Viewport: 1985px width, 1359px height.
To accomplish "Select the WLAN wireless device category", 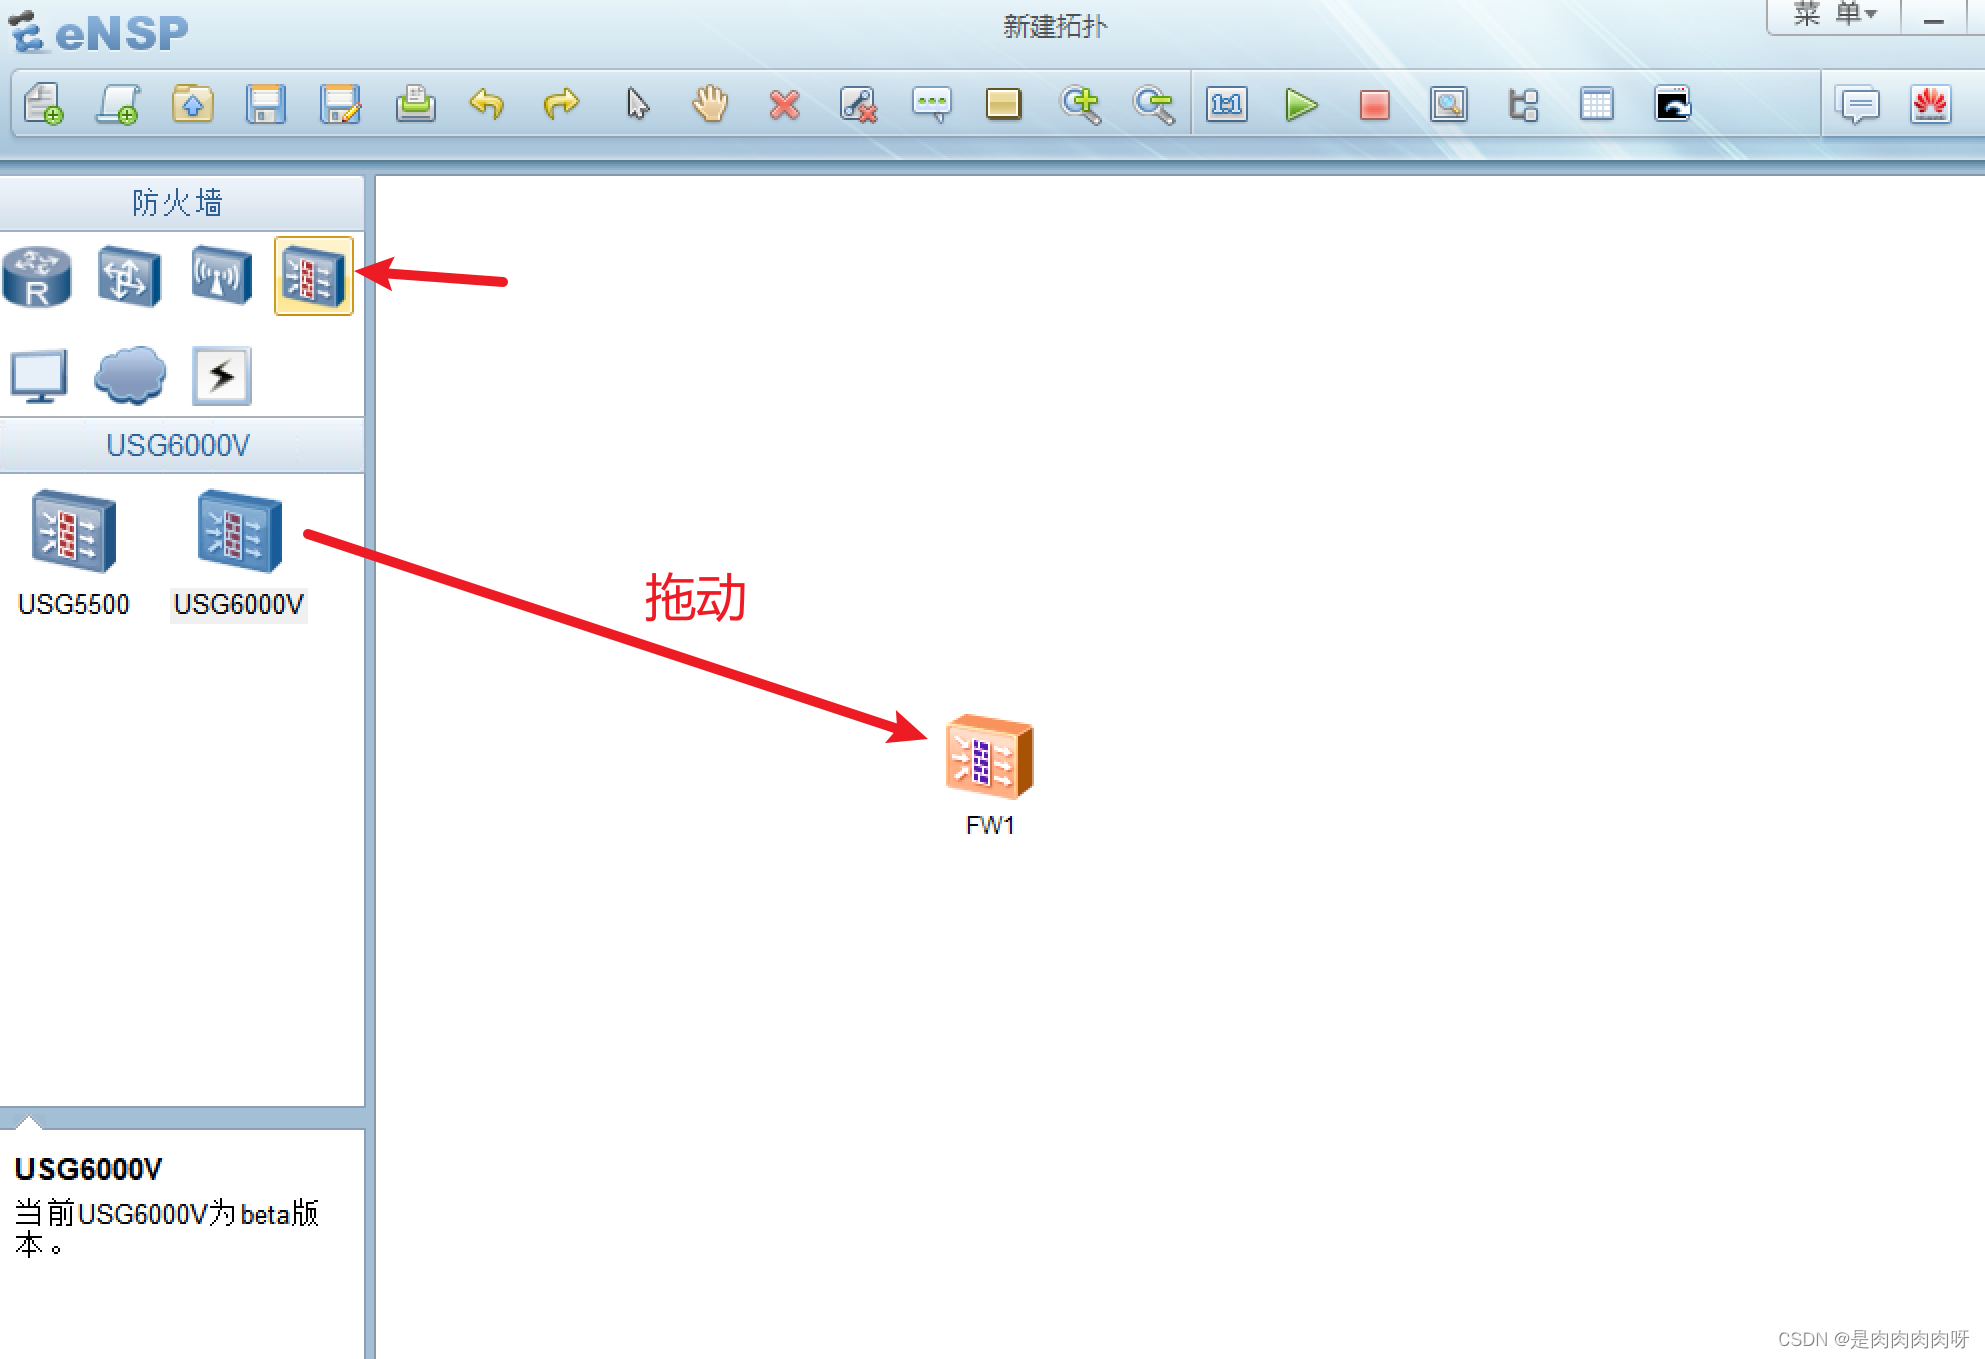I will point(221,276).
